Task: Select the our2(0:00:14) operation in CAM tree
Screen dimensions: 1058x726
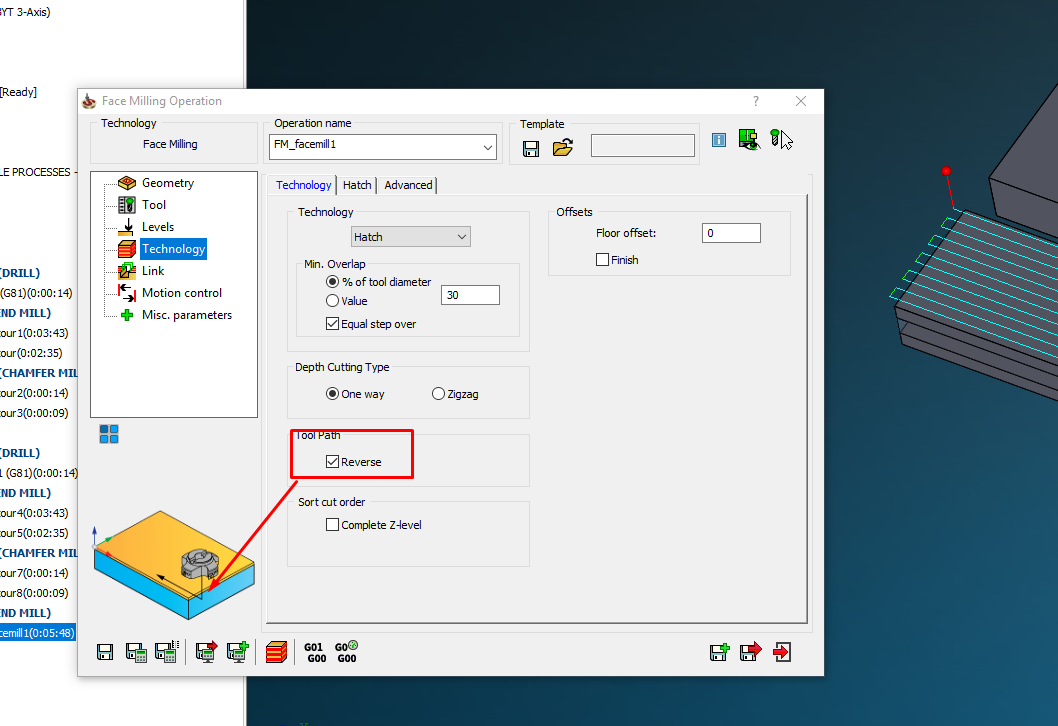Action: [34, 393]
